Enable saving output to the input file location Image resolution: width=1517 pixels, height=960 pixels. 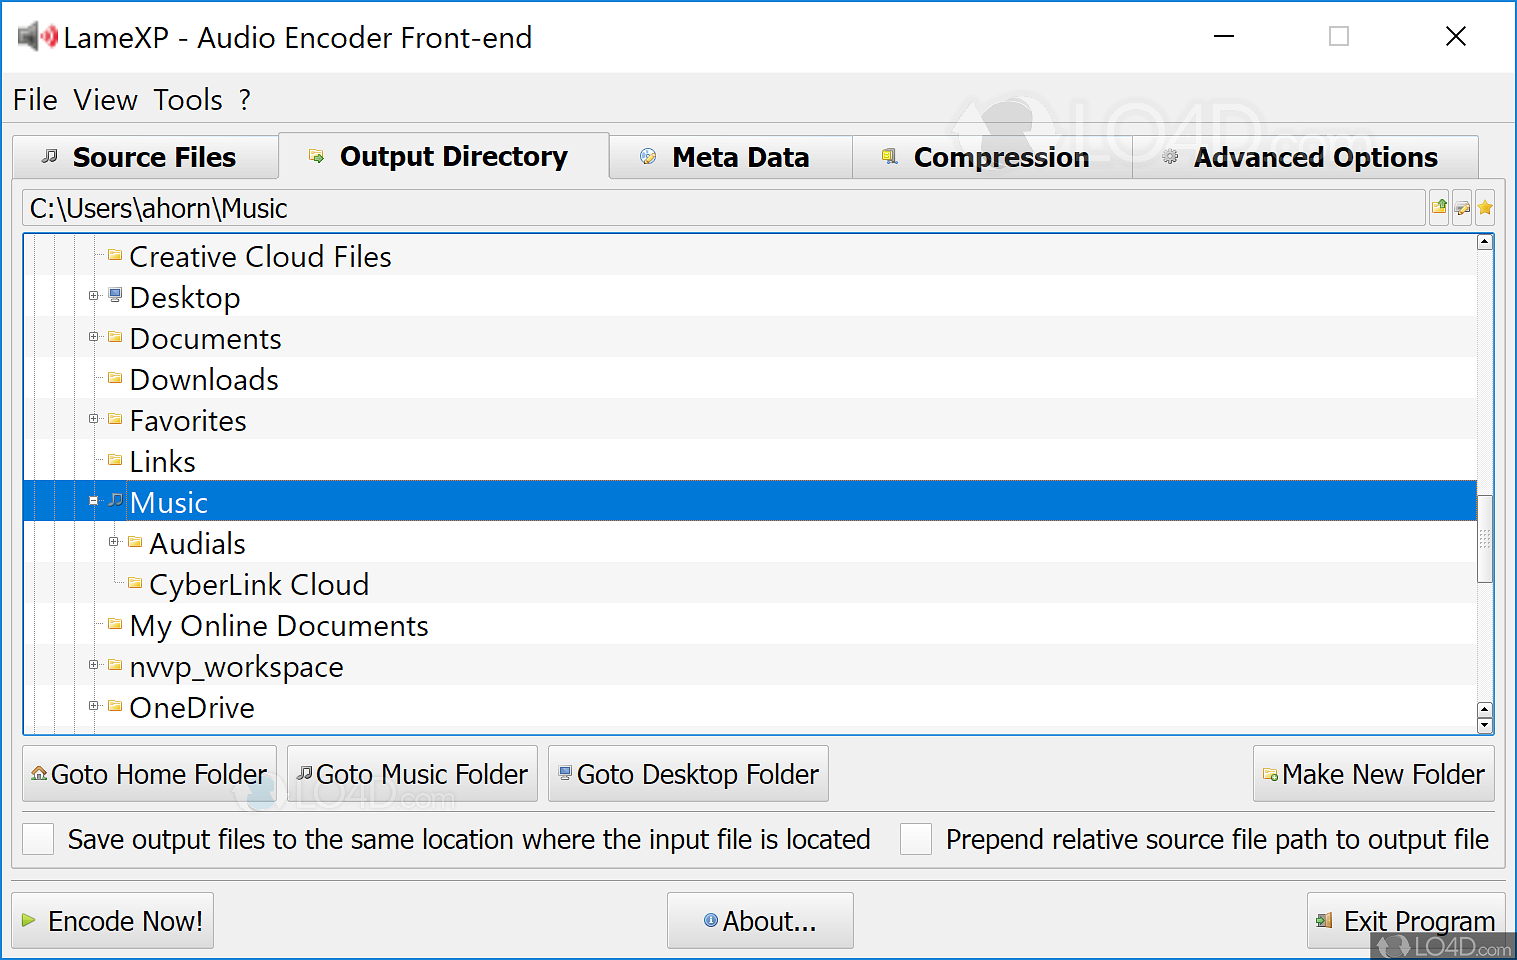coord(38,839)
